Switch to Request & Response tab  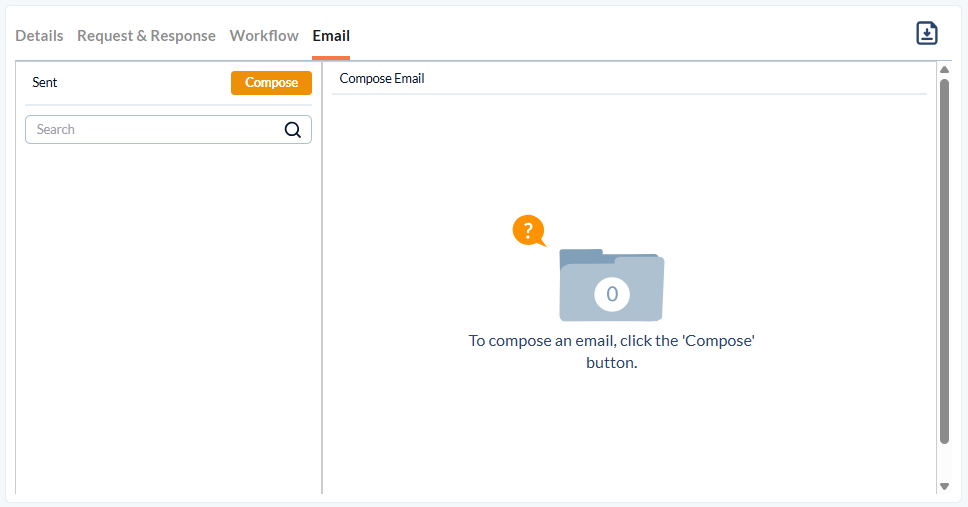click(146, 36)
